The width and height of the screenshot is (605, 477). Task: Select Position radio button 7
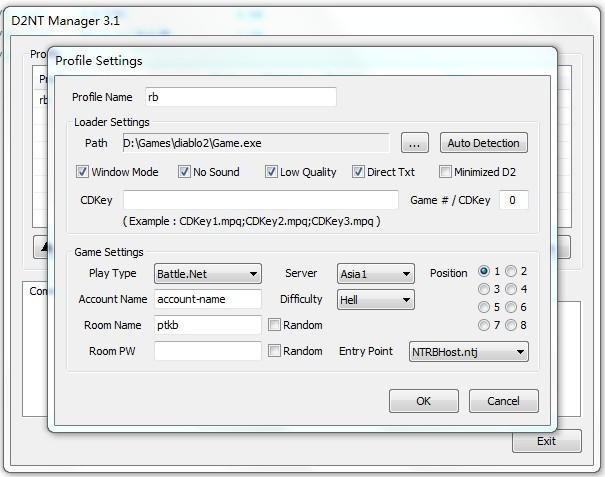pyautogui.click(x=483, y=325)
